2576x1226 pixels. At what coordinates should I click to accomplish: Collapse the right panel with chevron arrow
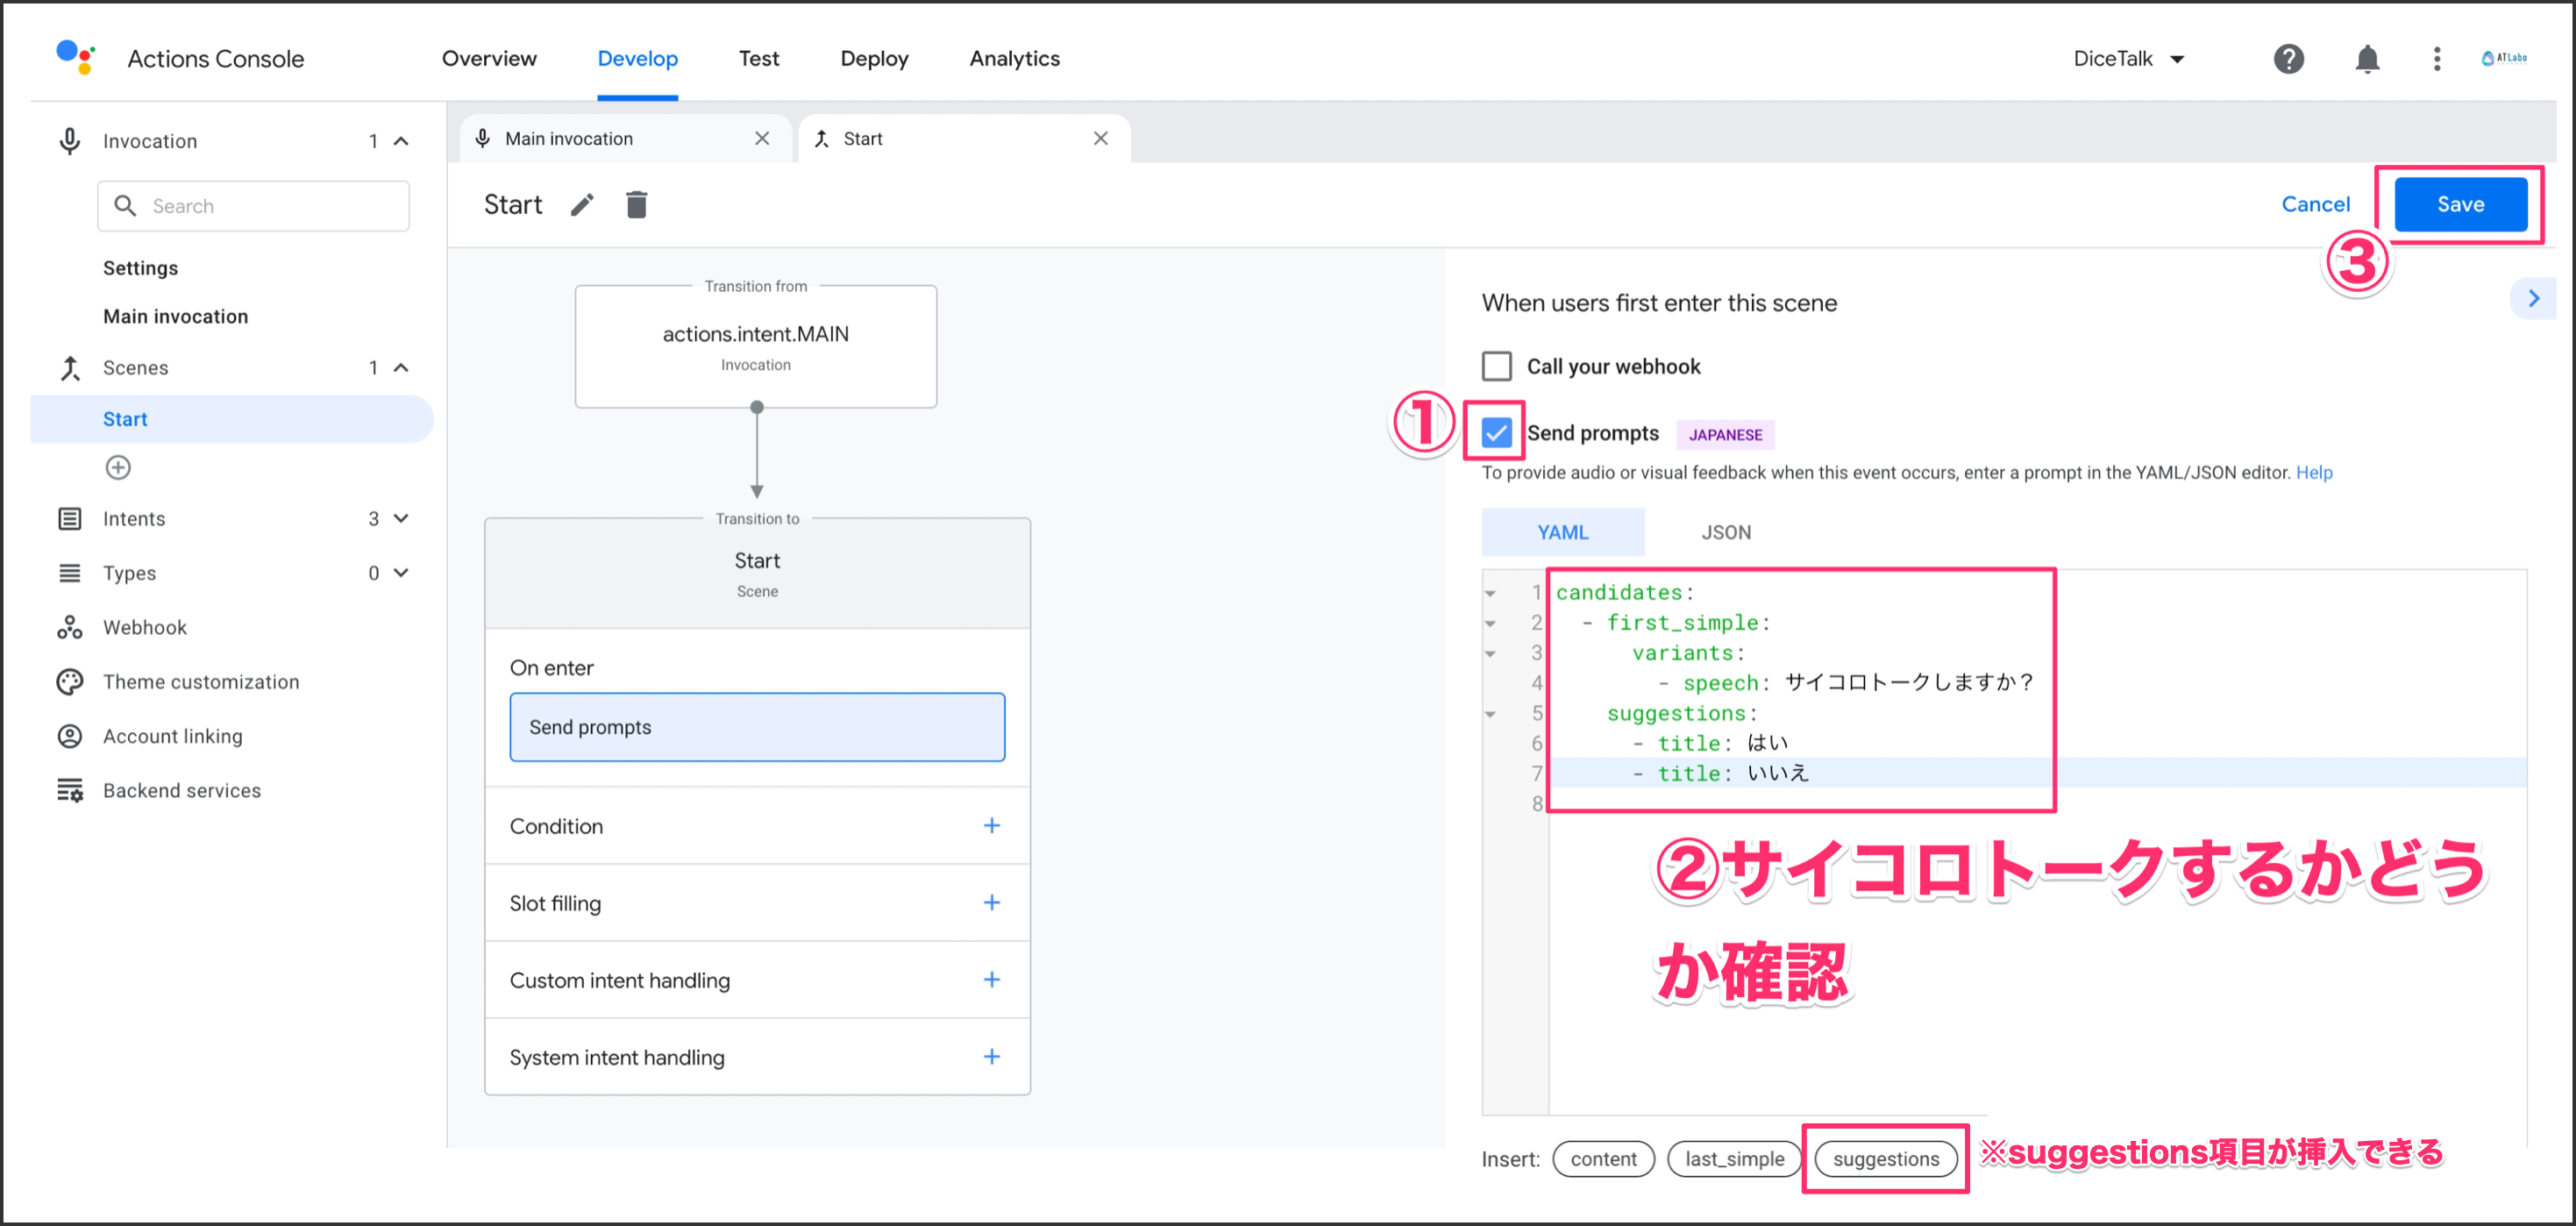coord(2533,299)
